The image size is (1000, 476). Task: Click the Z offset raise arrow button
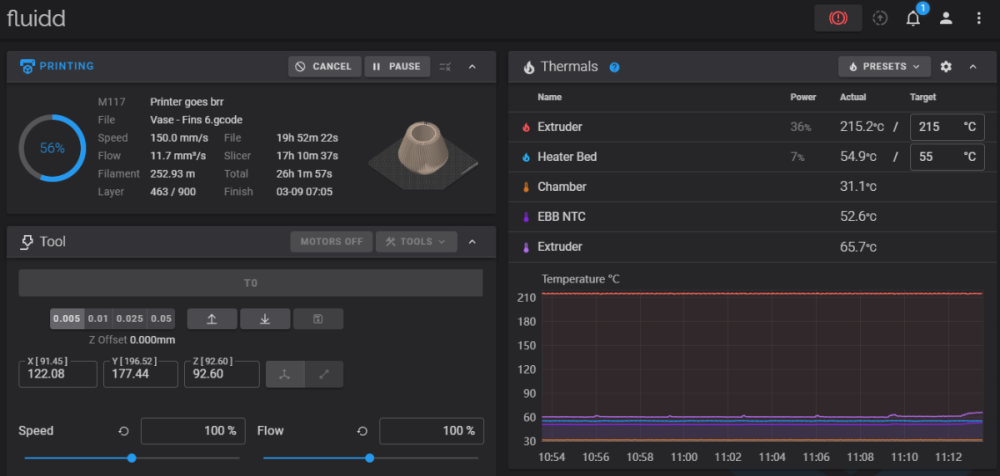pos(212,319)
